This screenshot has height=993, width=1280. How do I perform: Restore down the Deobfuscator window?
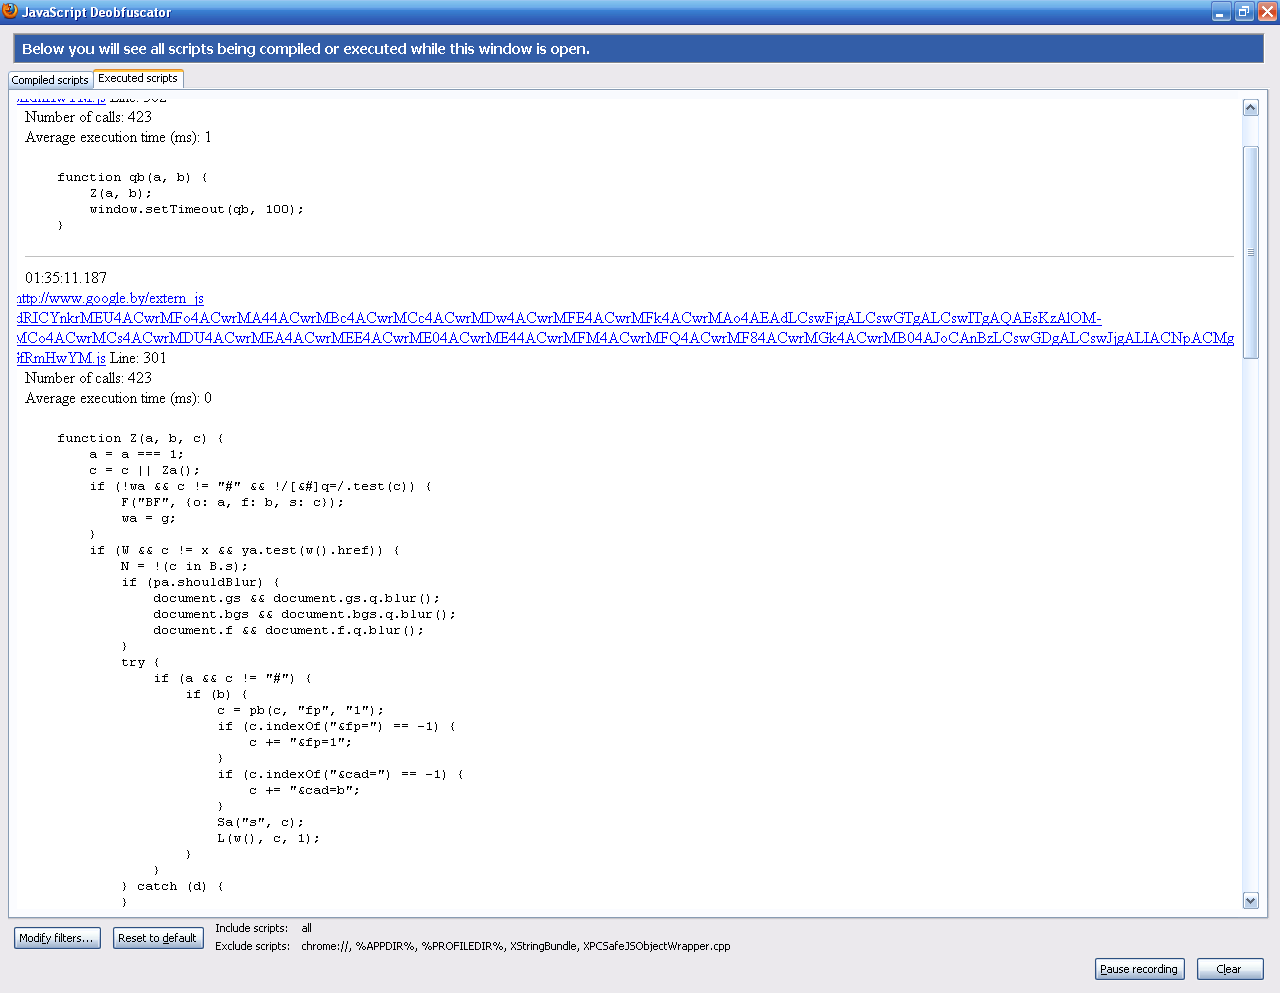coord(1244,12)
